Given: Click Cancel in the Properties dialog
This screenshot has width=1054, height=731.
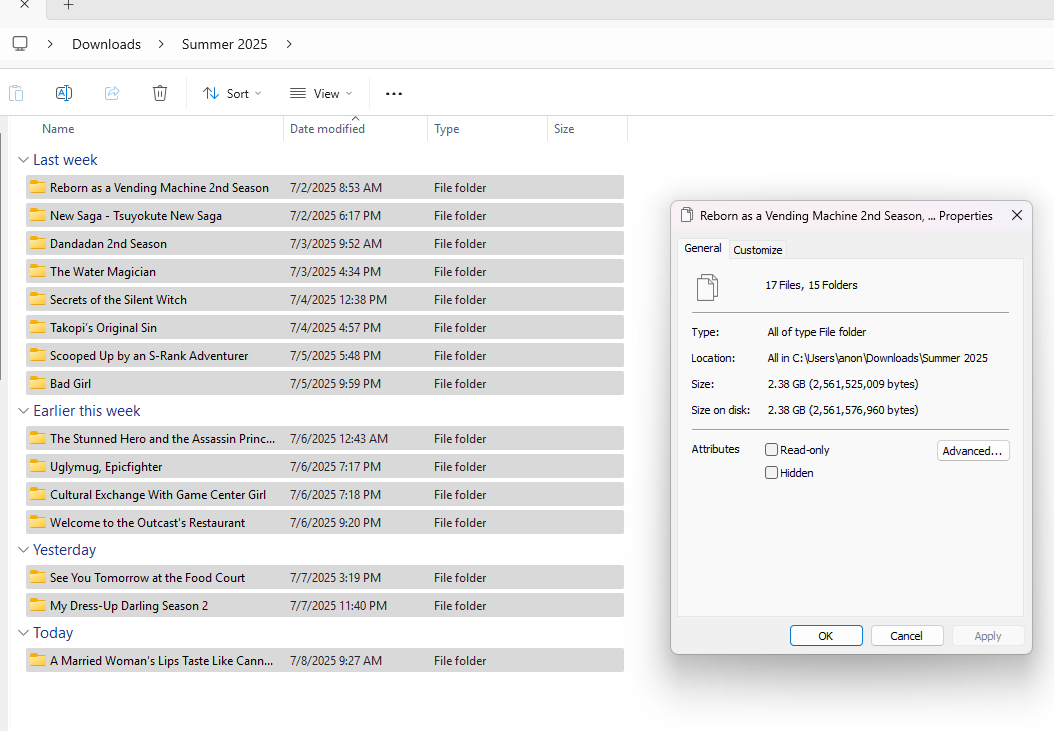Looking at the screenshot, I should click(x=907, y=636).
